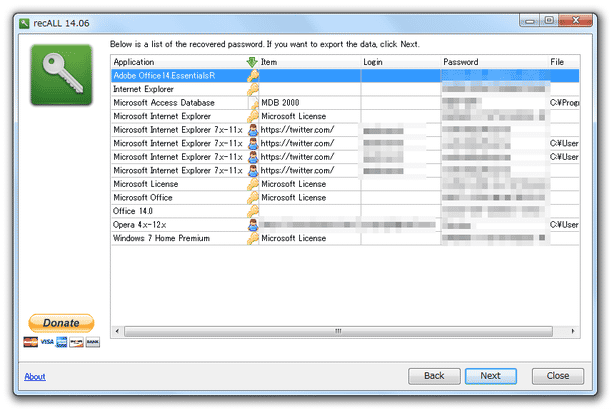Click the key icon in Microsoft License application row
The image size is (612, 413).
coord(253,184)
